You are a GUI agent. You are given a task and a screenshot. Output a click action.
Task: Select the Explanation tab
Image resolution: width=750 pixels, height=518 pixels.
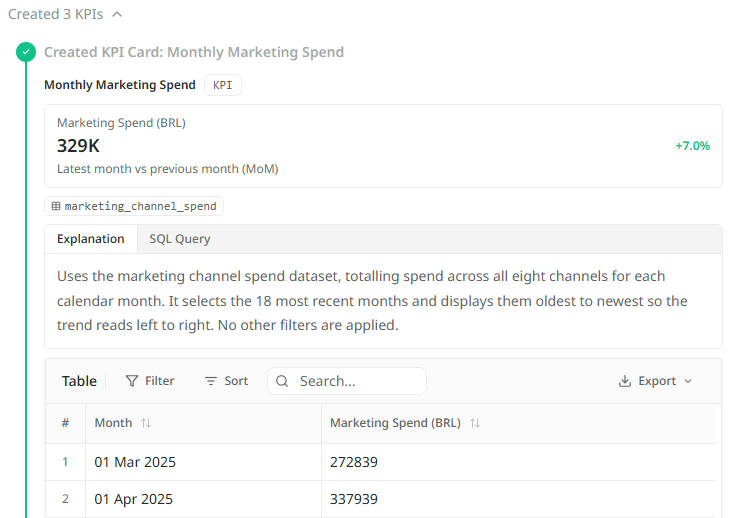point(91,239)
